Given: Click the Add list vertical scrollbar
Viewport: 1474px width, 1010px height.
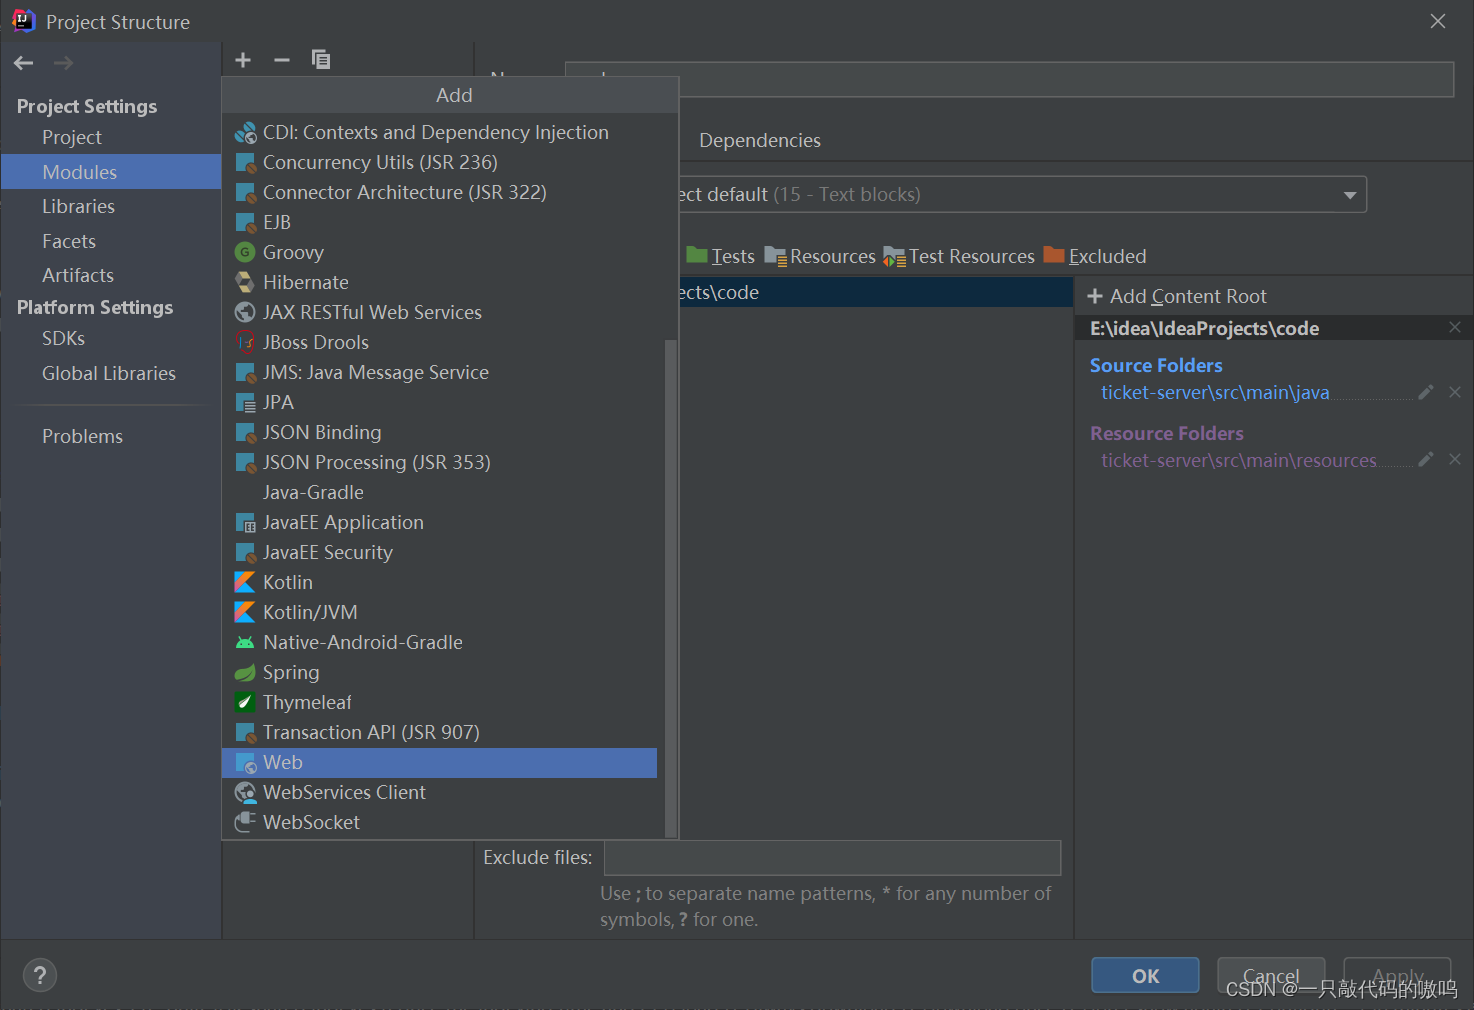Looking at the screenshot, I should [x=671, y=588].
